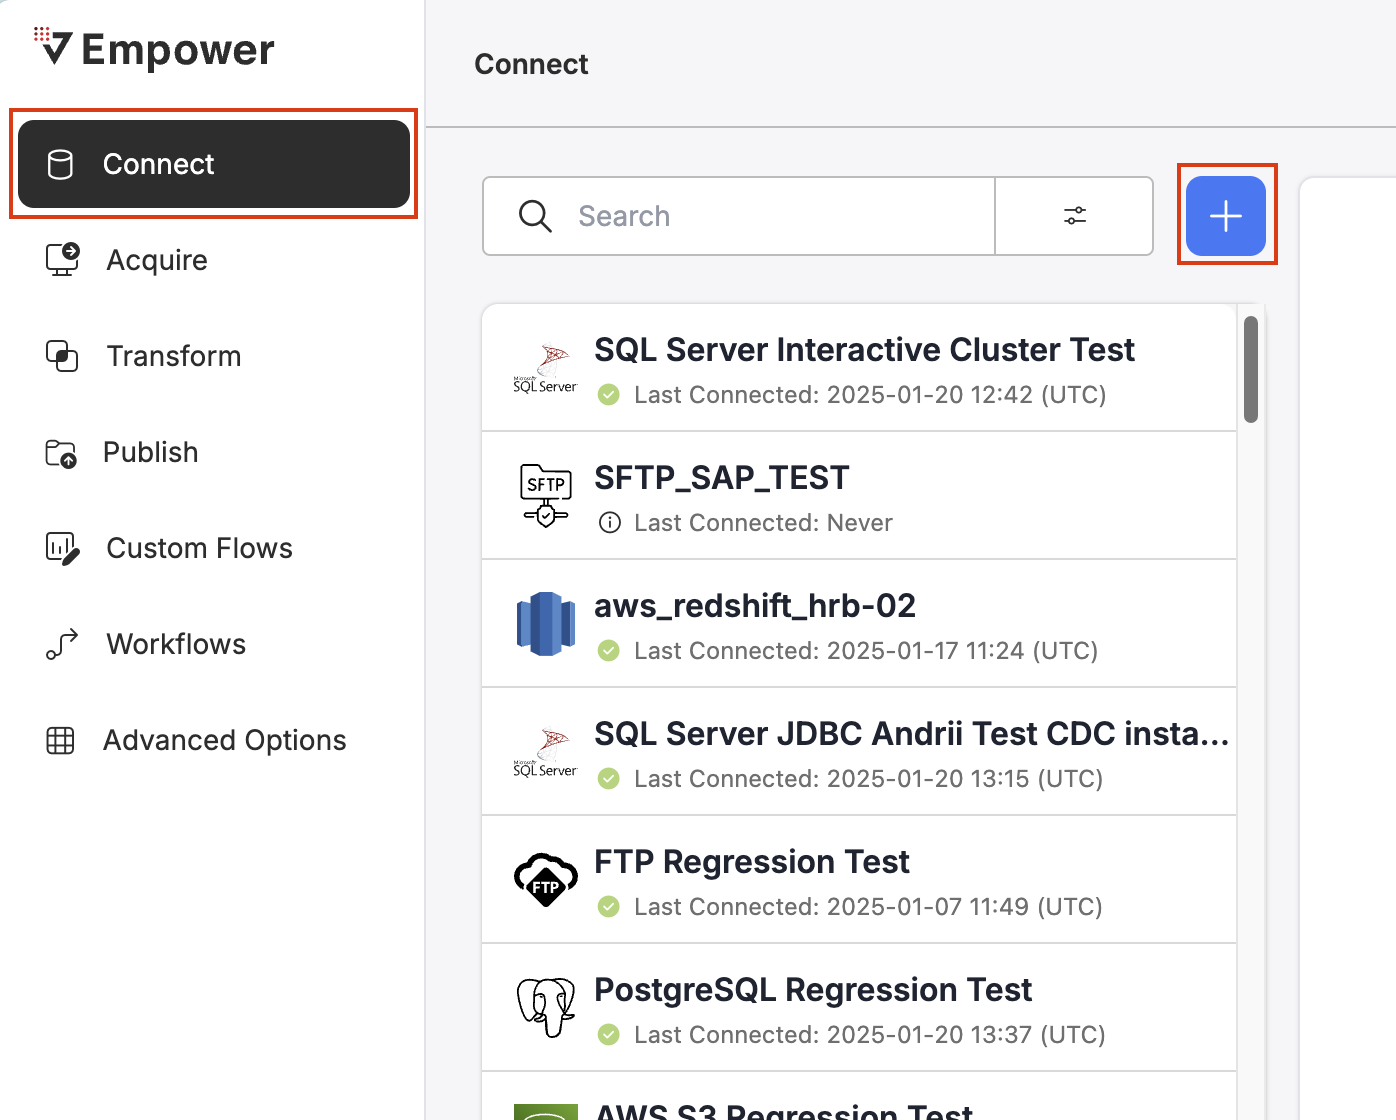The image size is (1396, 1120).
Task: Click the Custom Flows chart-edit icon
Action: tap(62, 548)
